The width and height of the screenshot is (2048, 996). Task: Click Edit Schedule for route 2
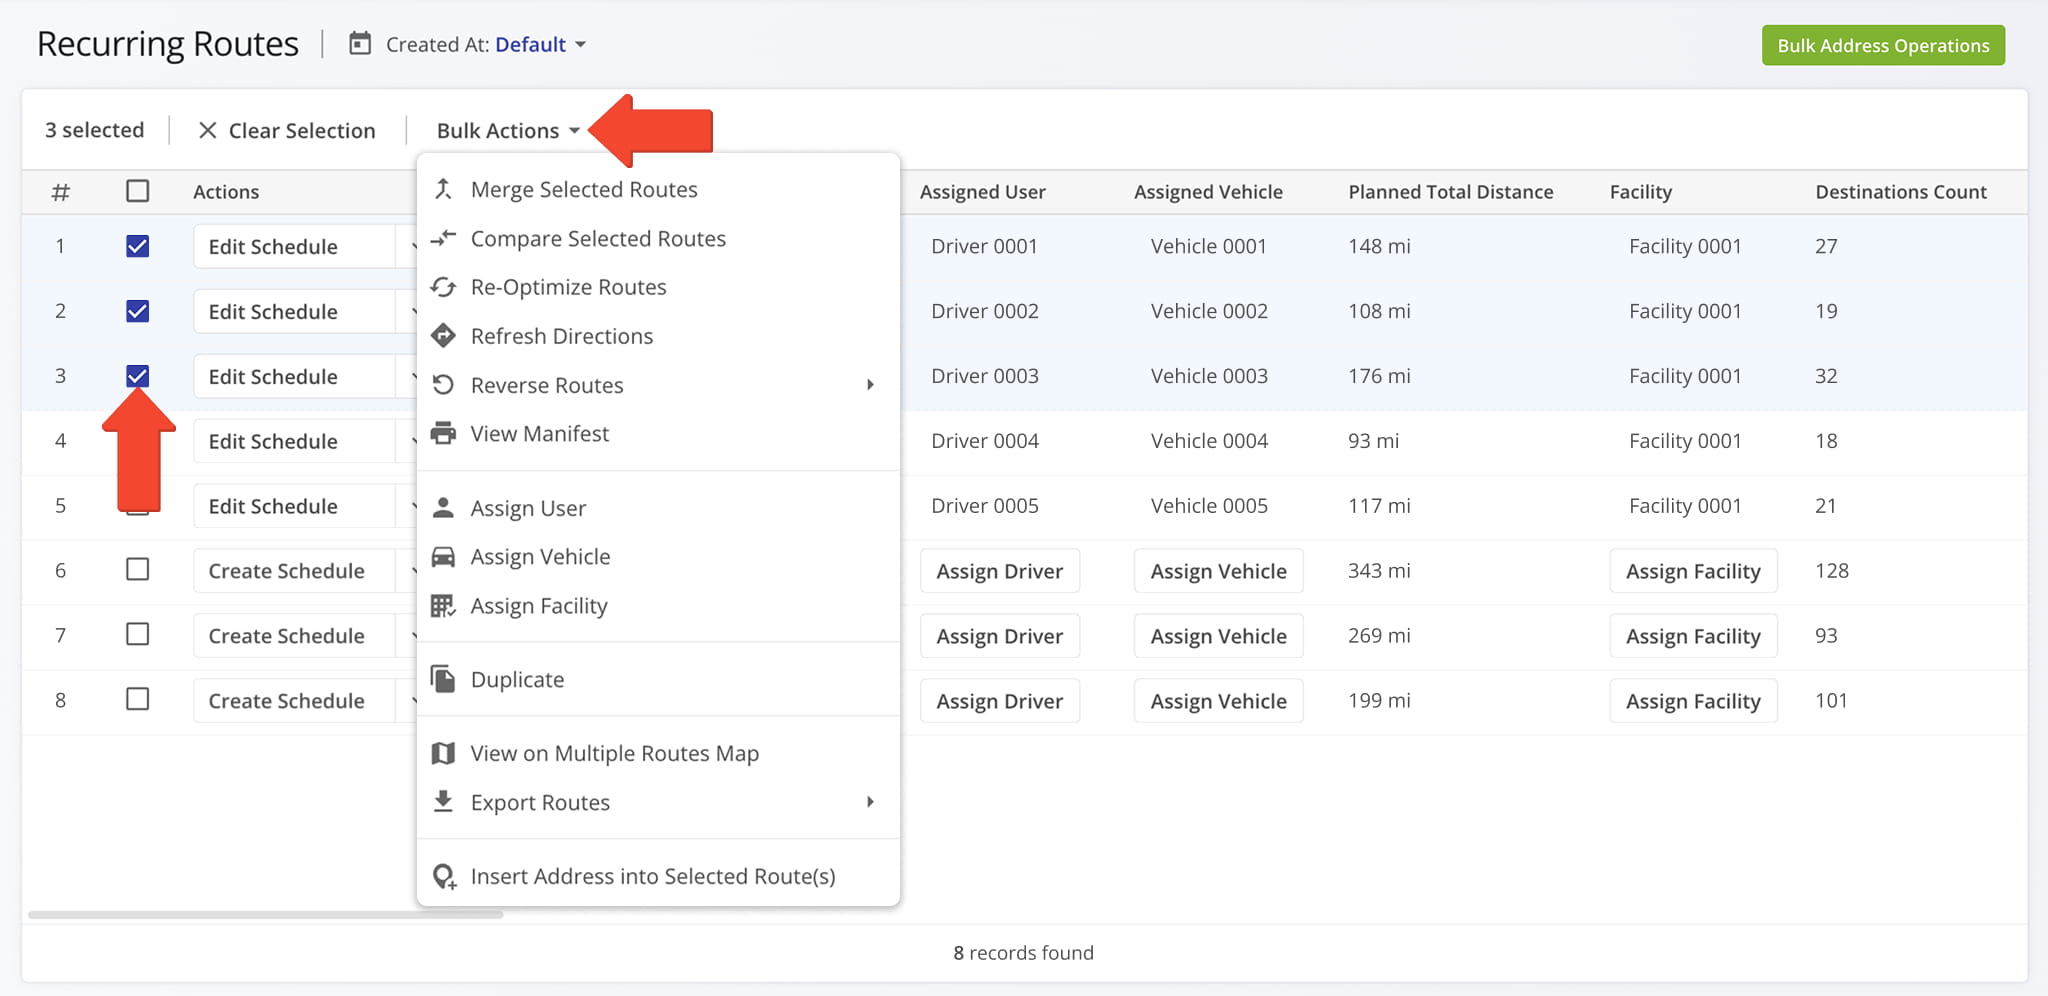[294, 311]
